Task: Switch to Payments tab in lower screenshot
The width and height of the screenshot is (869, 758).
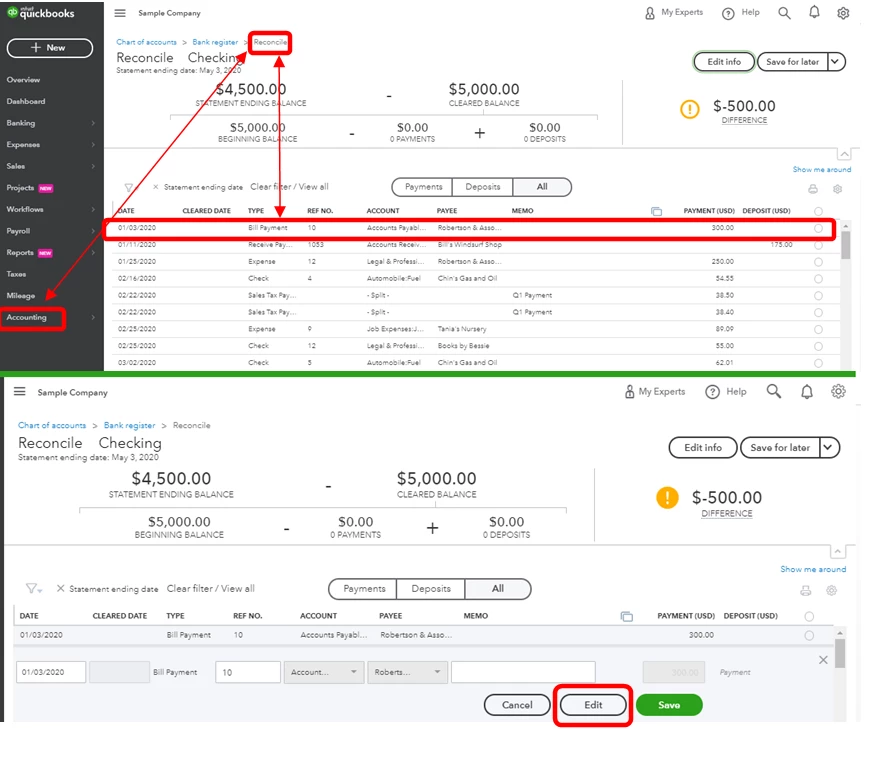Action: 364,588
